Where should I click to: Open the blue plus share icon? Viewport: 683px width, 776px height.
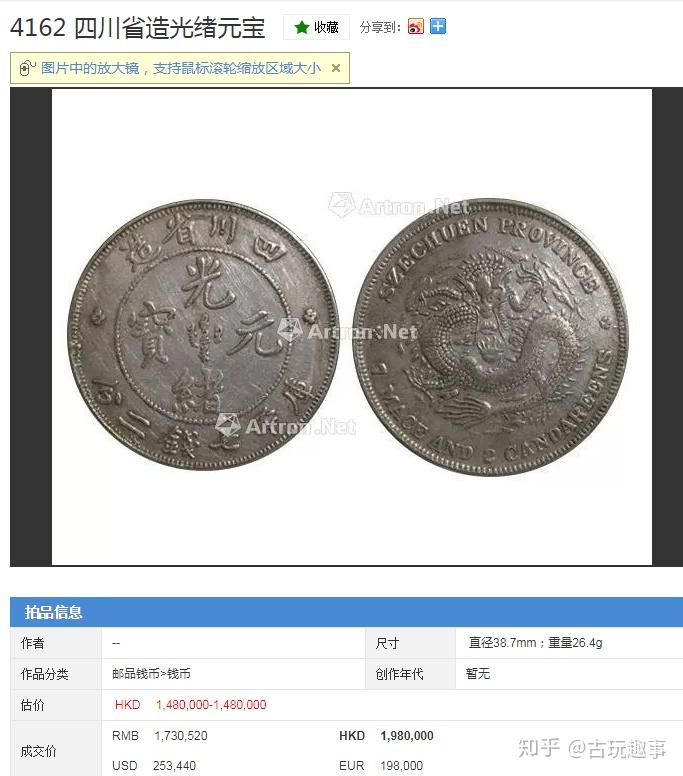[438, 26]
